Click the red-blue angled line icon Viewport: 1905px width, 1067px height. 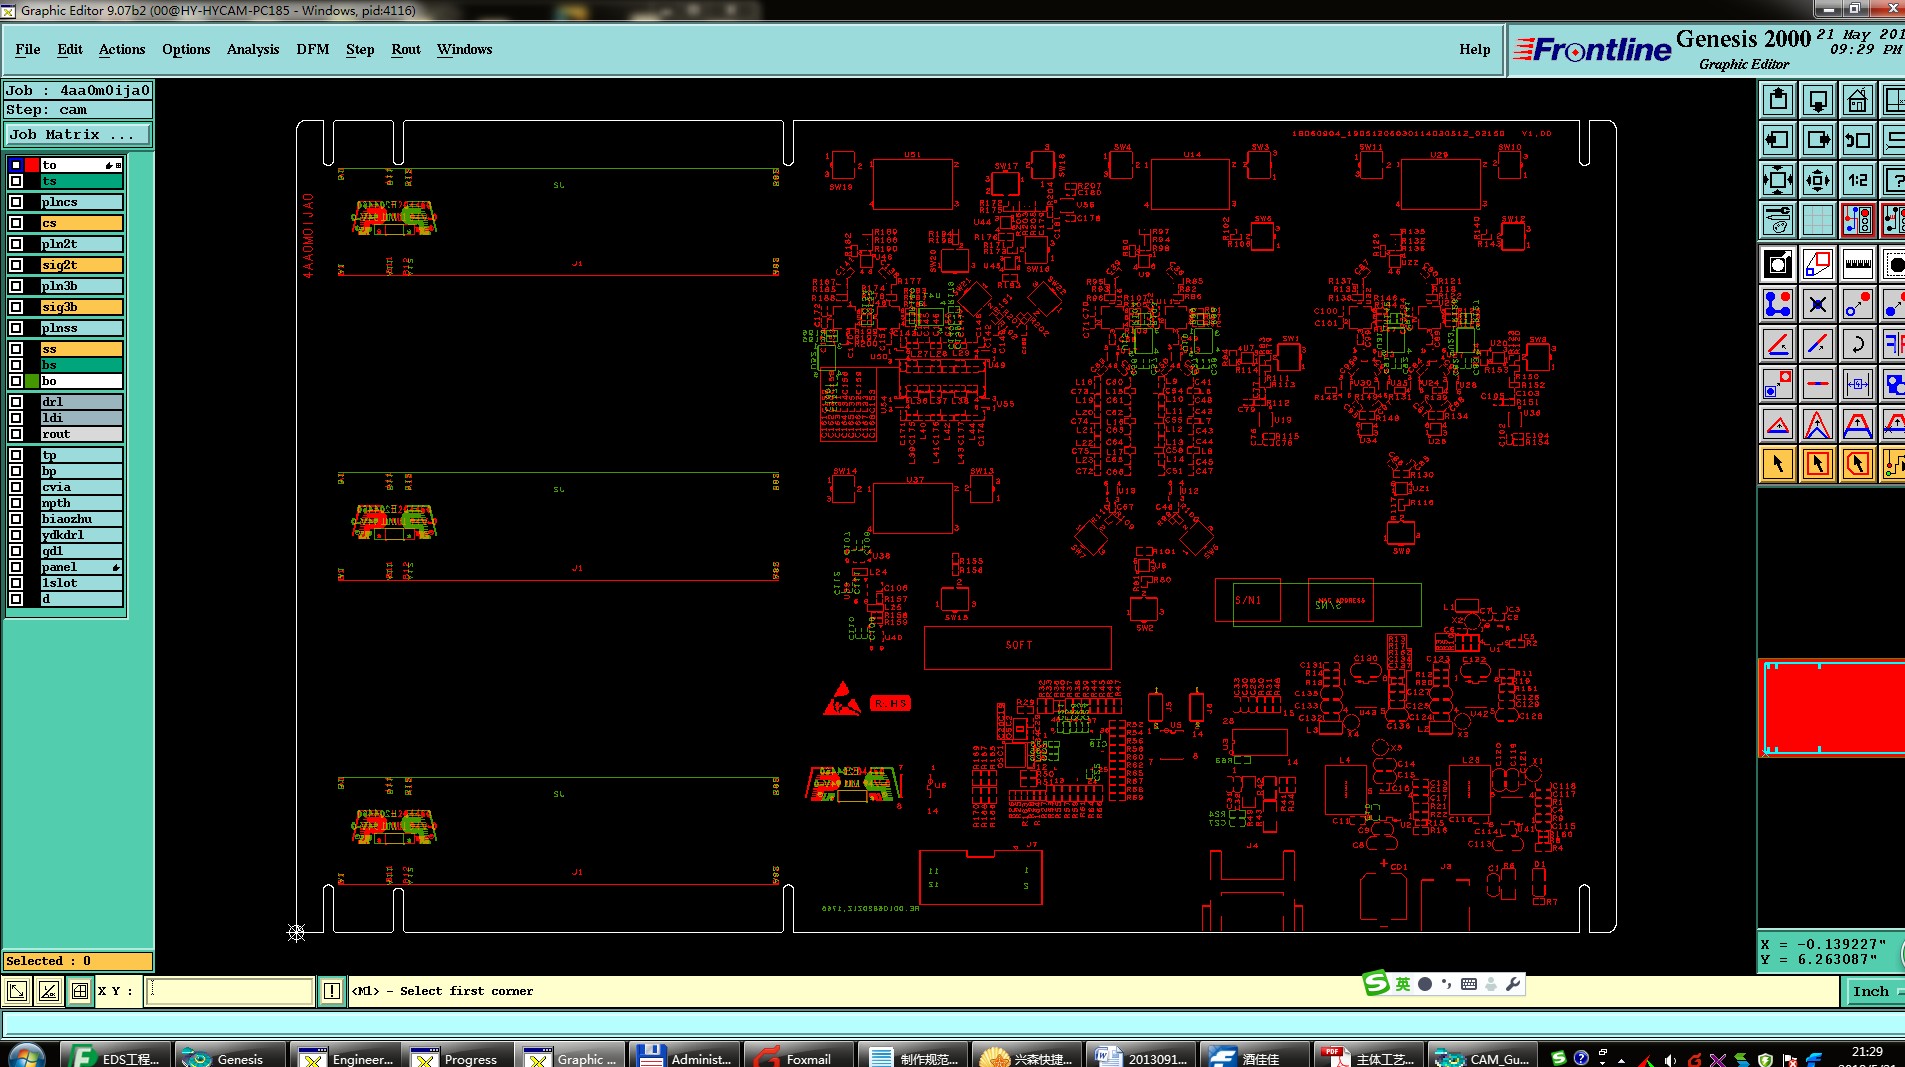tap(1777, 344)
